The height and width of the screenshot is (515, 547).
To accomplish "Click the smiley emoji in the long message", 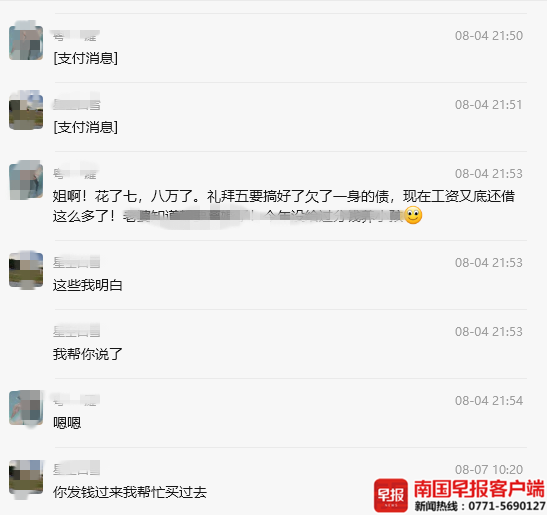I will [x=413, y=216].
